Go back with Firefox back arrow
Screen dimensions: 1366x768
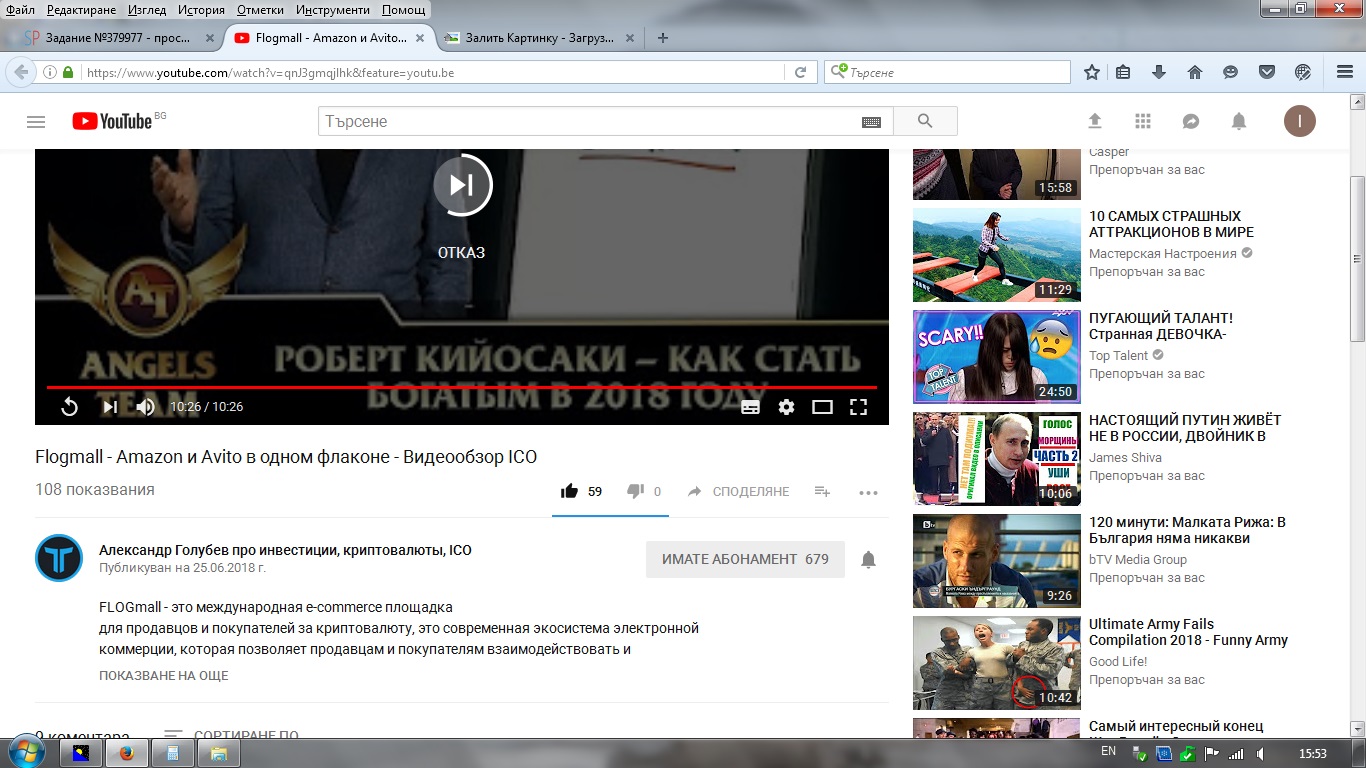[x=21, y=72]
